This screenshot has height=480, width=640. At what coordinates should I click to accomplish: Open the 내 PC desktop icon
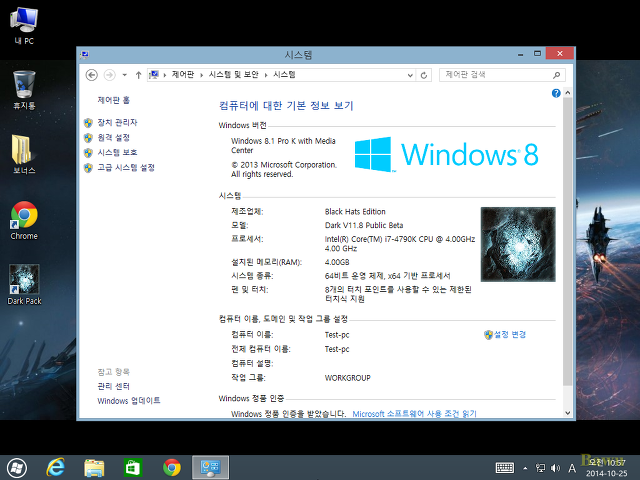click(x=24, y=25)
